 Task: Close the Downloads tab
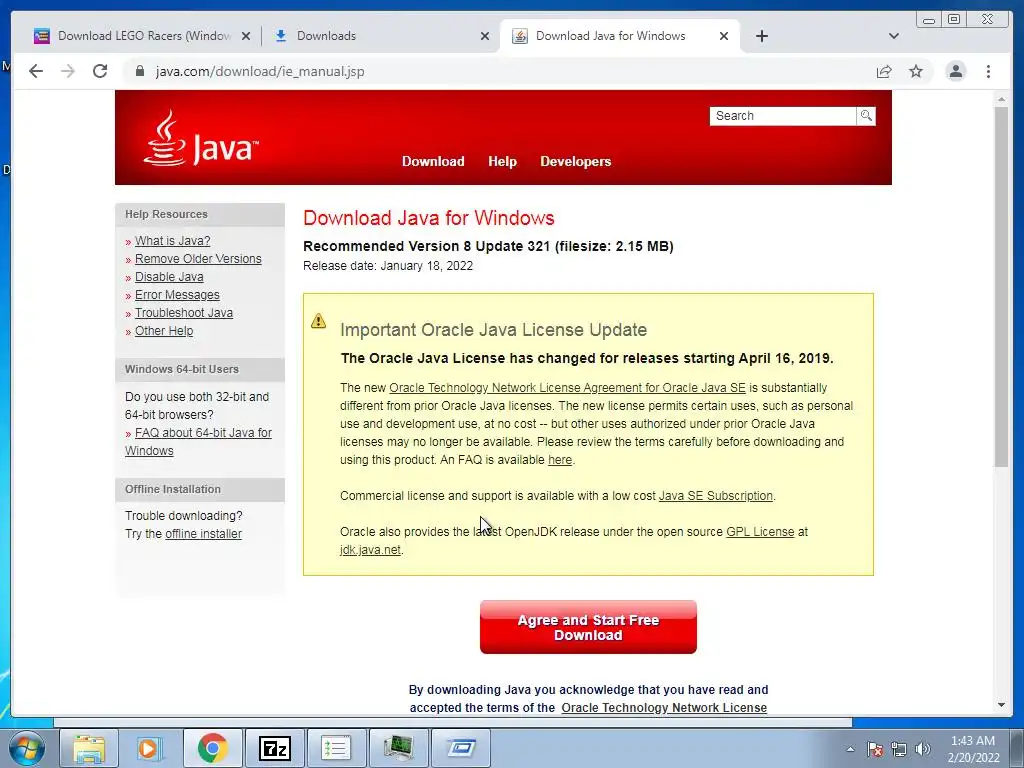[485, 37]
